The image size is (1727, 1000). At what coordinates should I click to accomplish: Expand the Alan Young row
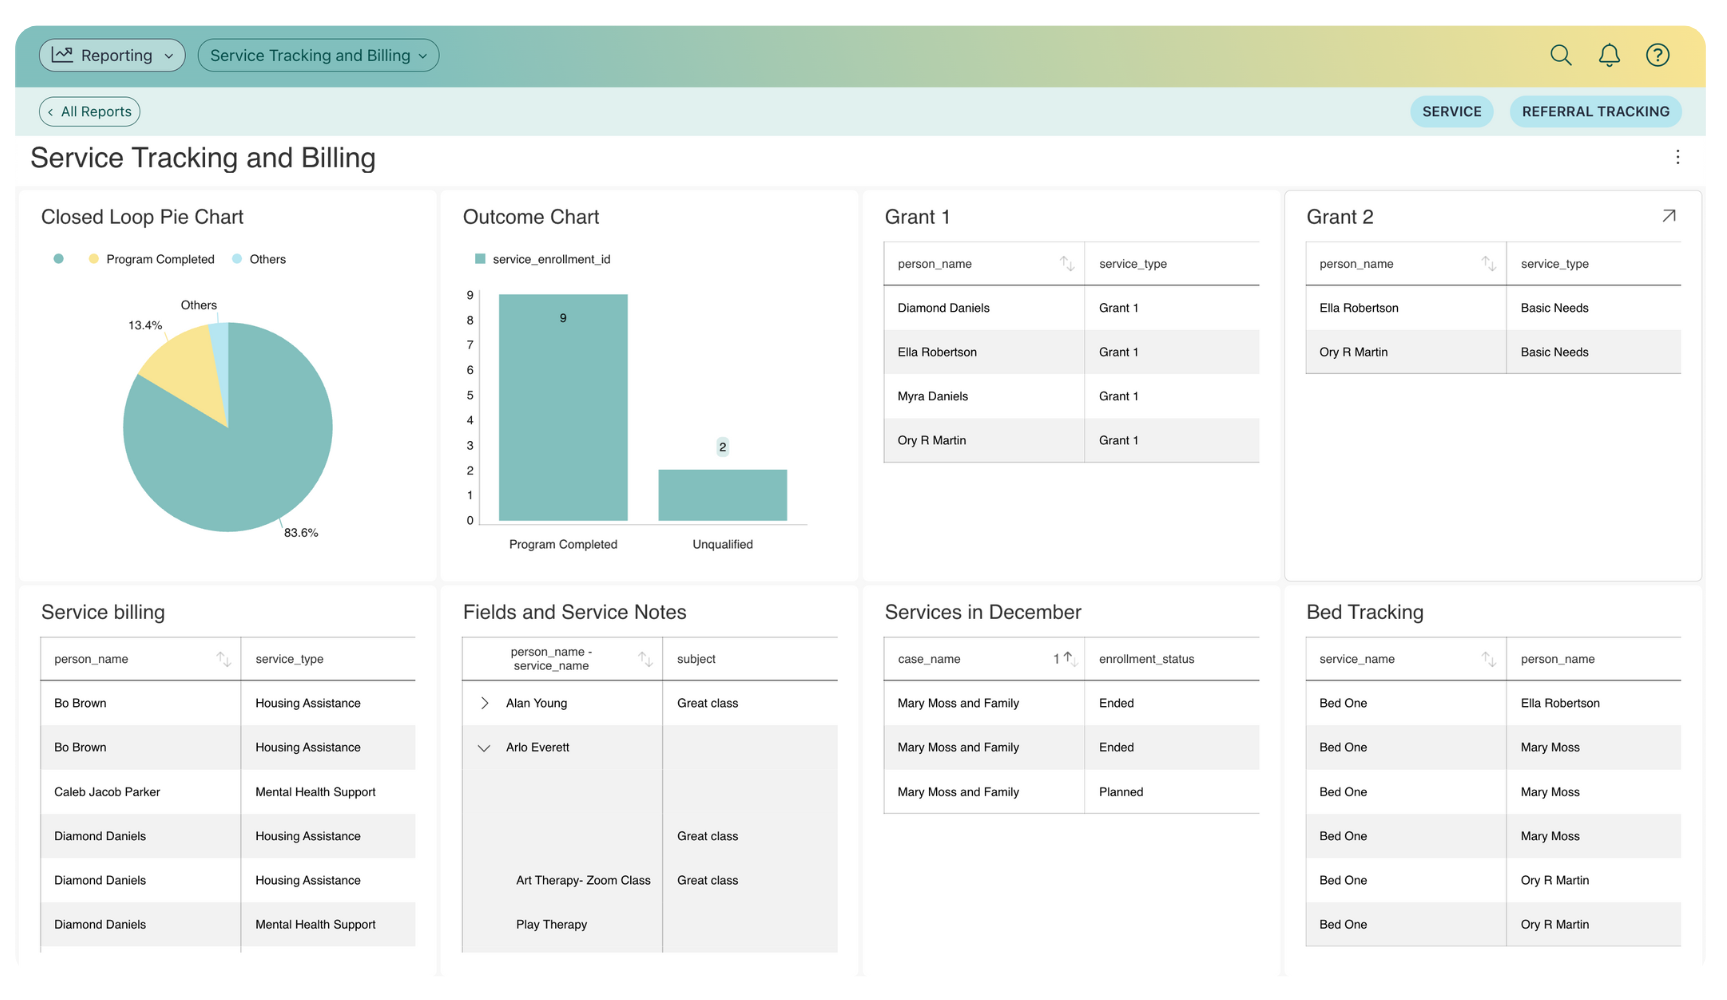click(483, 702)
